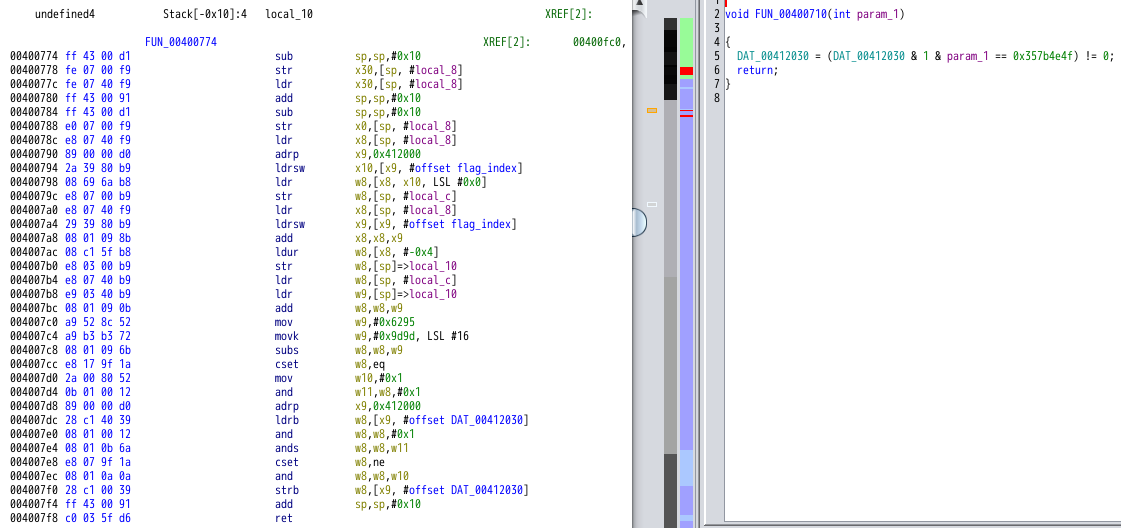The height and width of the screenshot is (528, 1121).
Task: Click the large red block in overview bar
Action: 686,71
